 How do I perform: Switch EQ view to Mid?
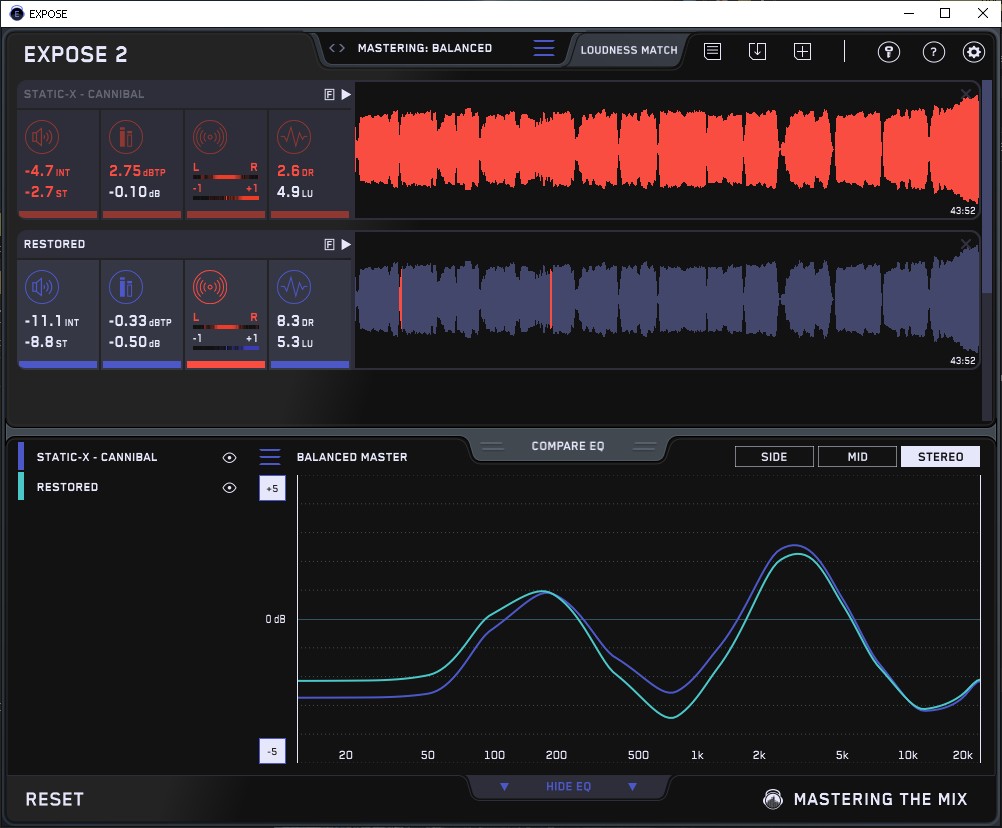857,457
